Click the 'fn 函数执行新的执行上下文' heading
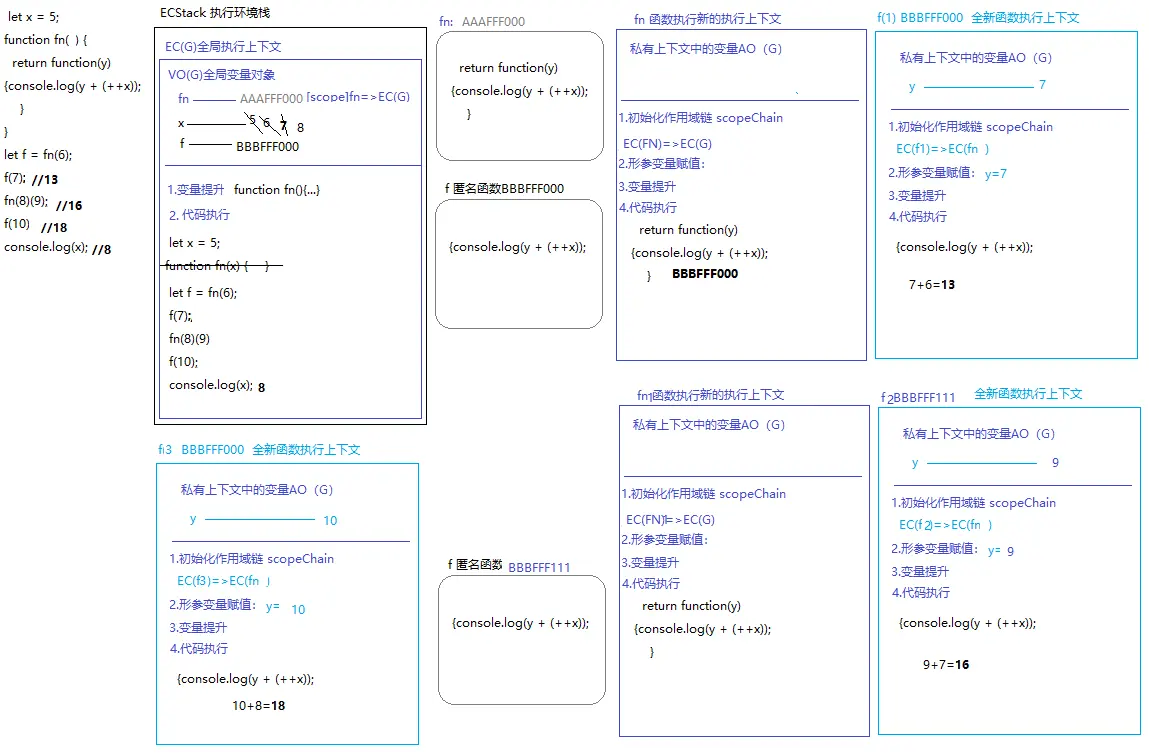The width and height of the screenshot is (1149, 753). tap(707, 19)
